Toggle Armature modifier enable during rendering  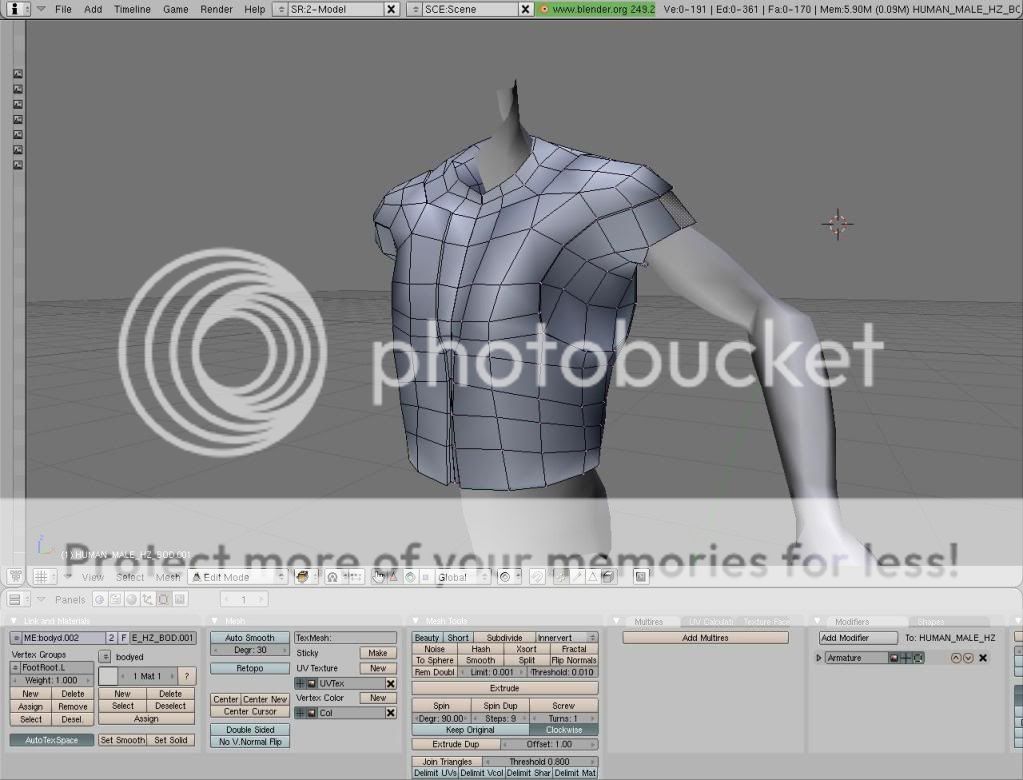894,658
